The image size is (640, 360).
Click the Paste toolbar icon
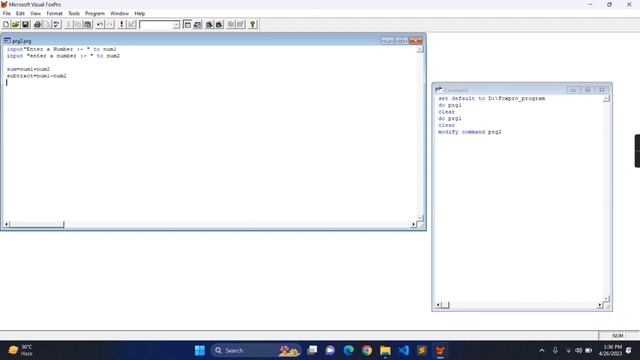pos(87,24)
